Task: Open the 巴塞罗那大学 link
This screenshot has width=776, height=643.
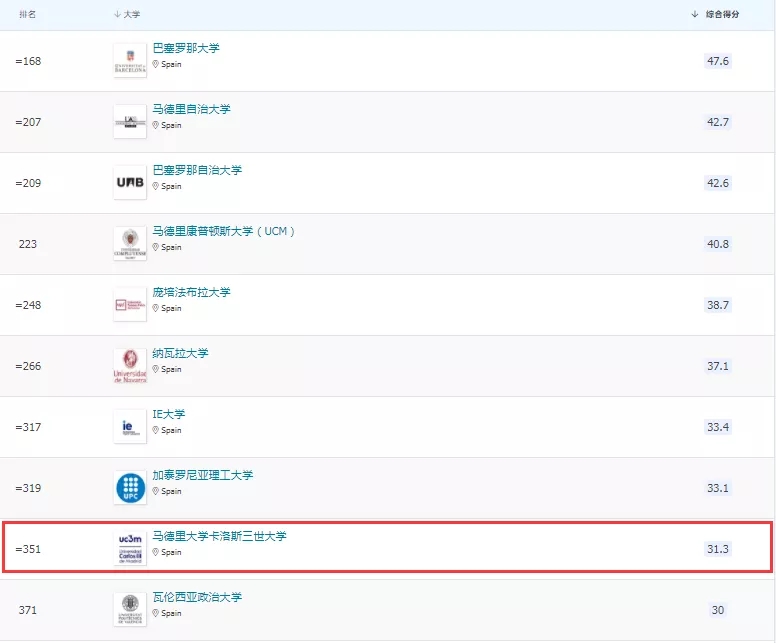Action: click(186, 48)
